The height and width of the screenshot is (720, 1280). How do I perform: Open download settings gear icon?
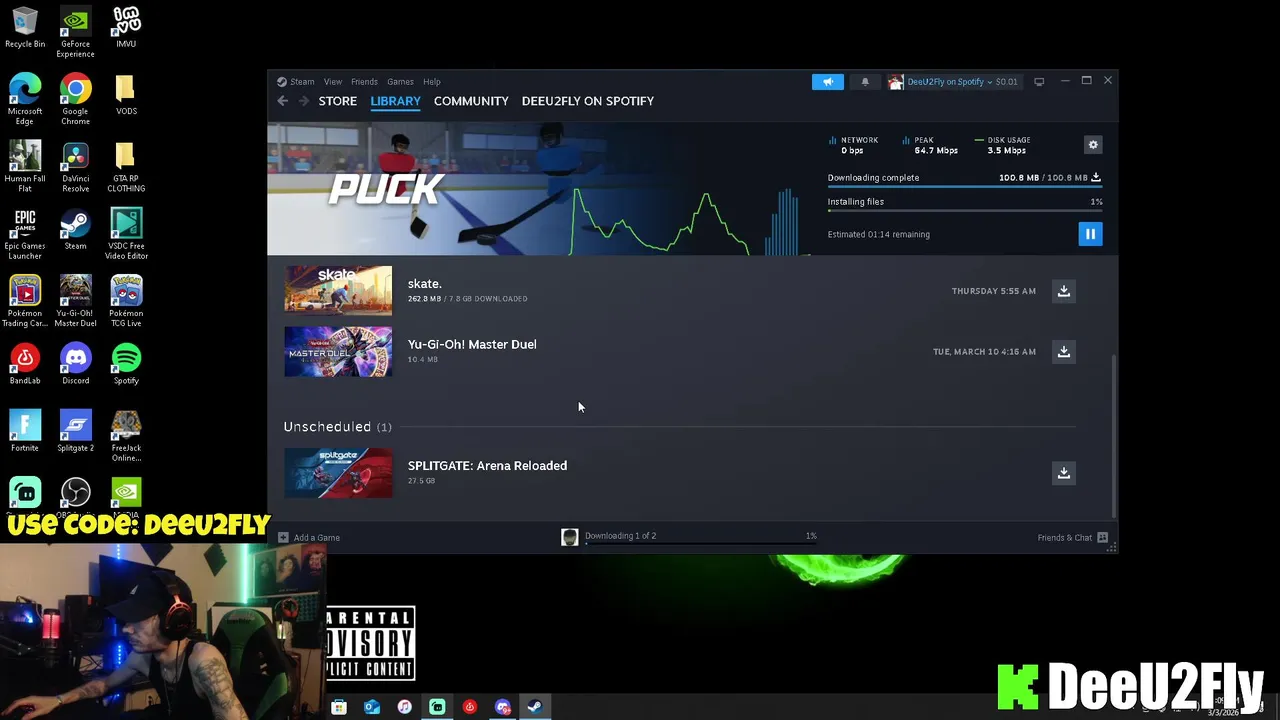(x=1093, y=145)
